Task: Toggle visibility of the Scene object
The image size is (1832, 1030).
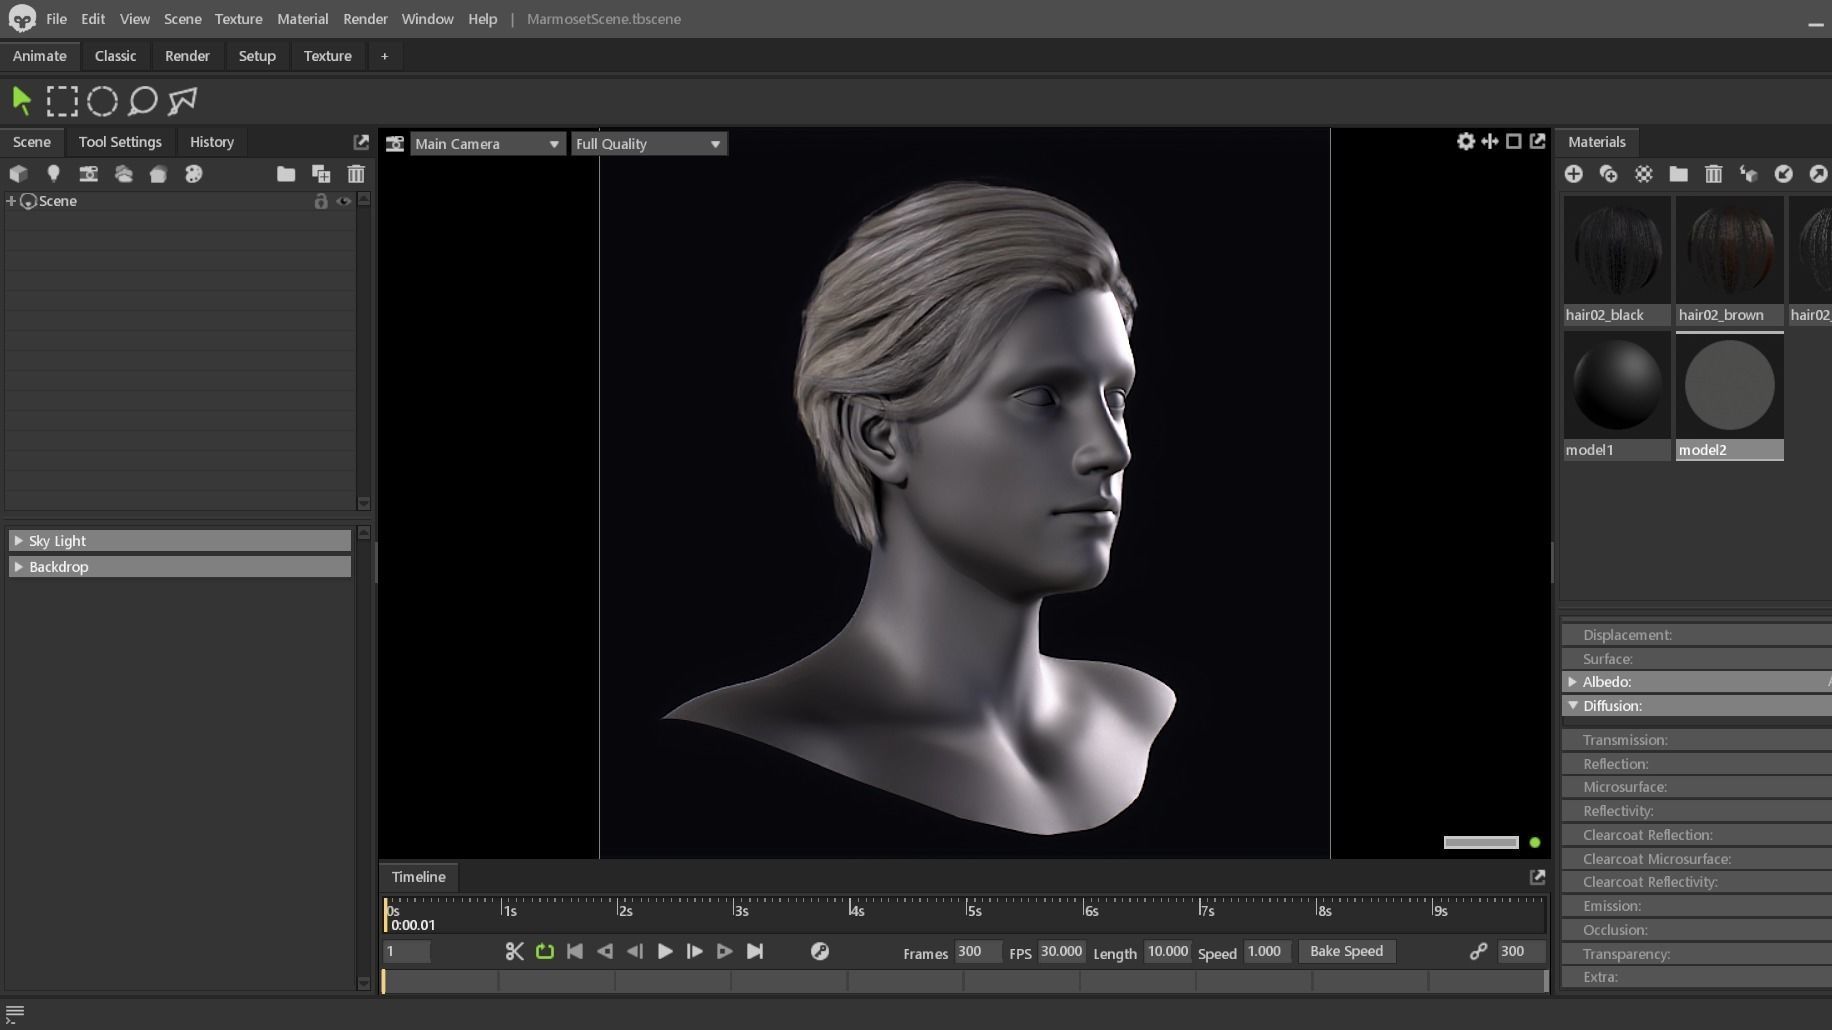Action: pos(343,201)
